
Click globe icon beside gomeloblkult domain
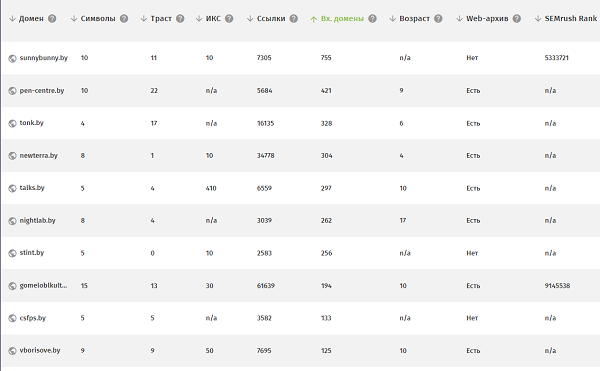[12, 286]
